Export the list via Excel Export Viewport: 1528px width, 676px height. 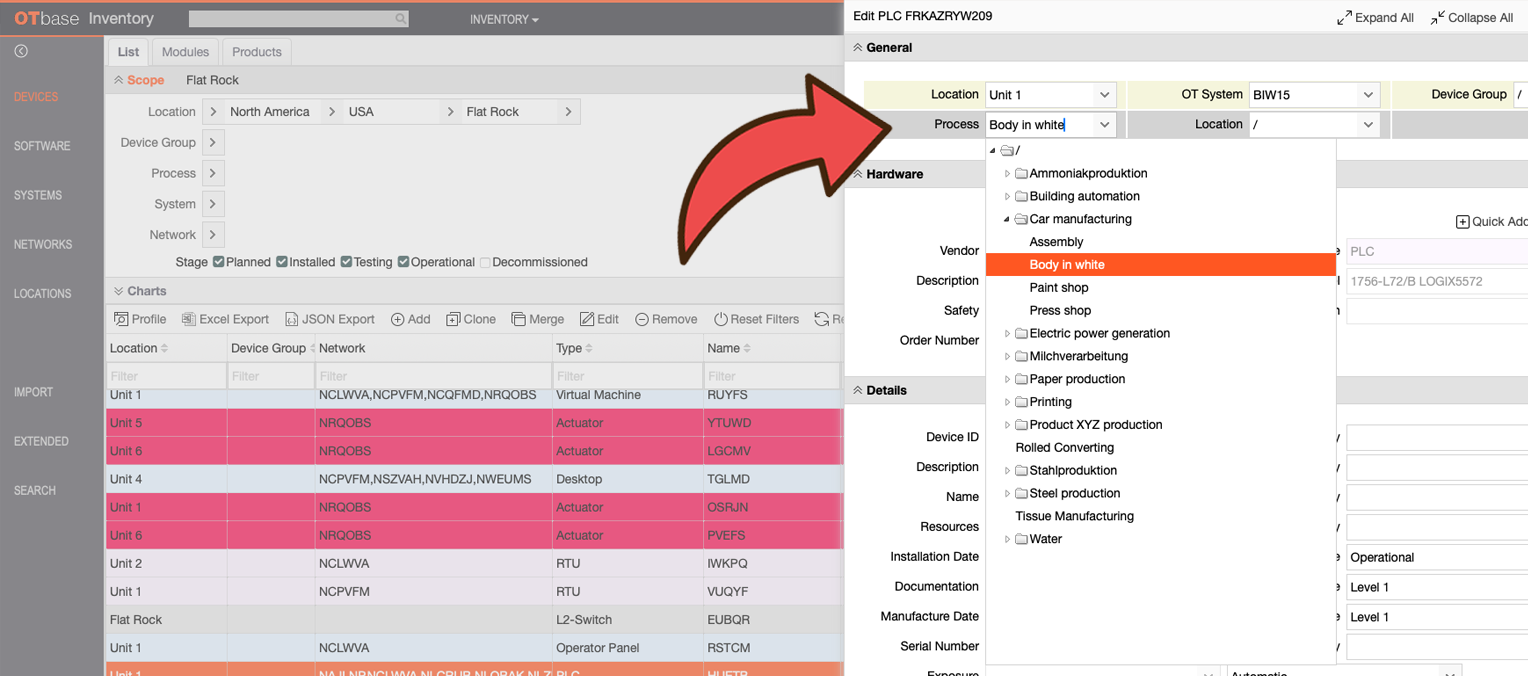coord(225,319)
